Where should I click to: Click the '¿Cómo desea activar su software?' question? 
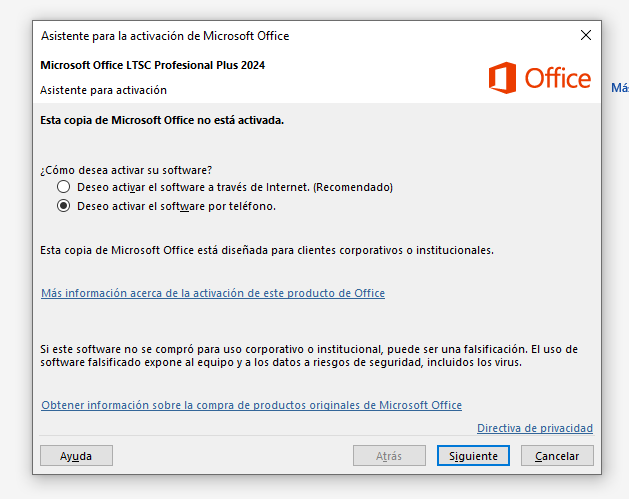coord(126,169)
